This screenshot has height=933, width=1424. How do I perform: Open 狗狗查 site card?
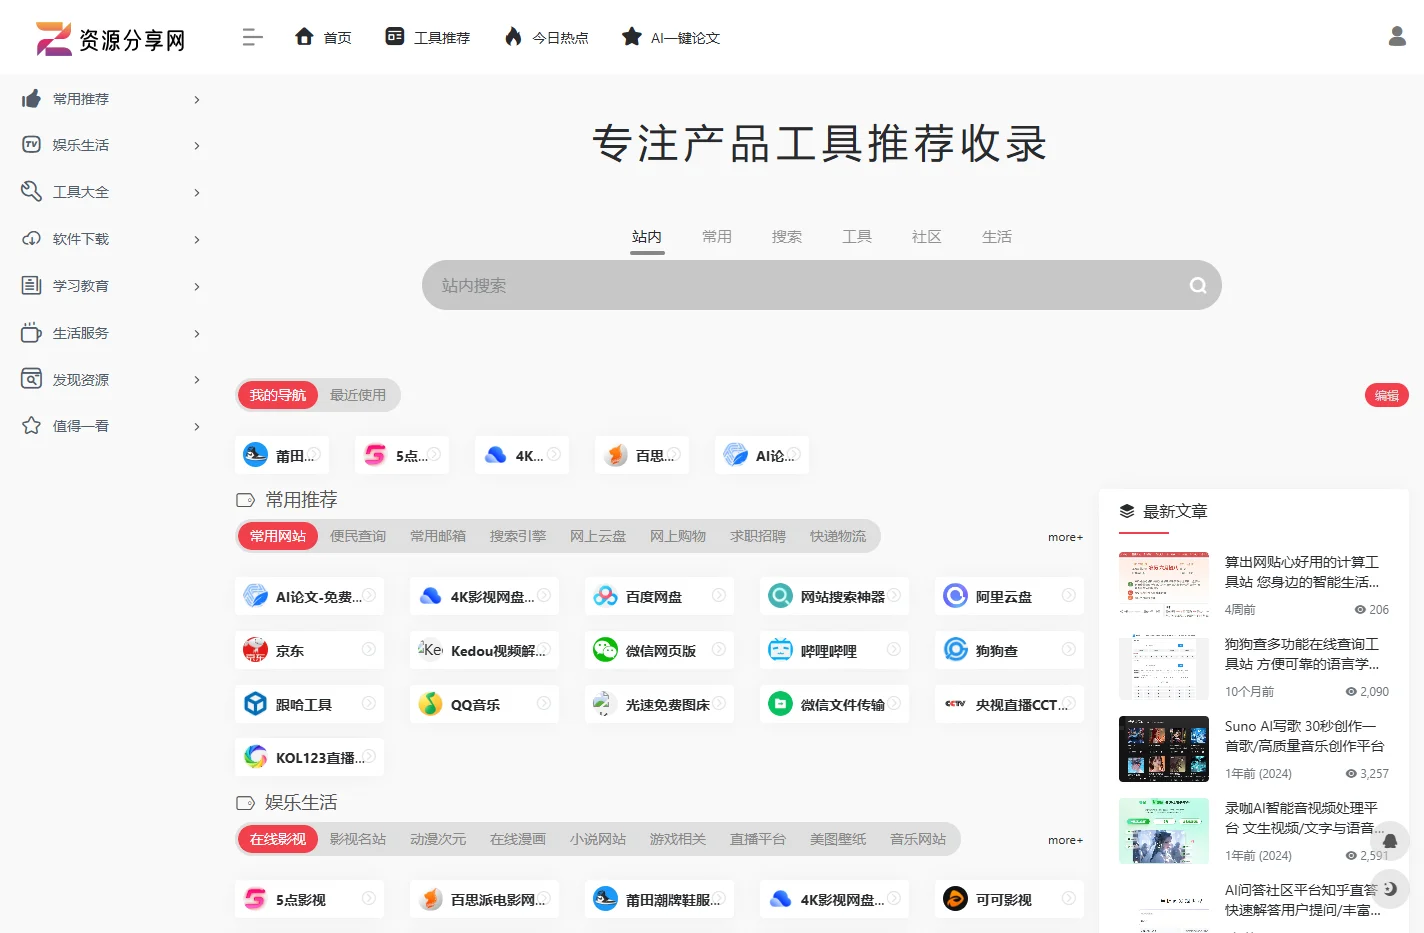point(1009,650)
